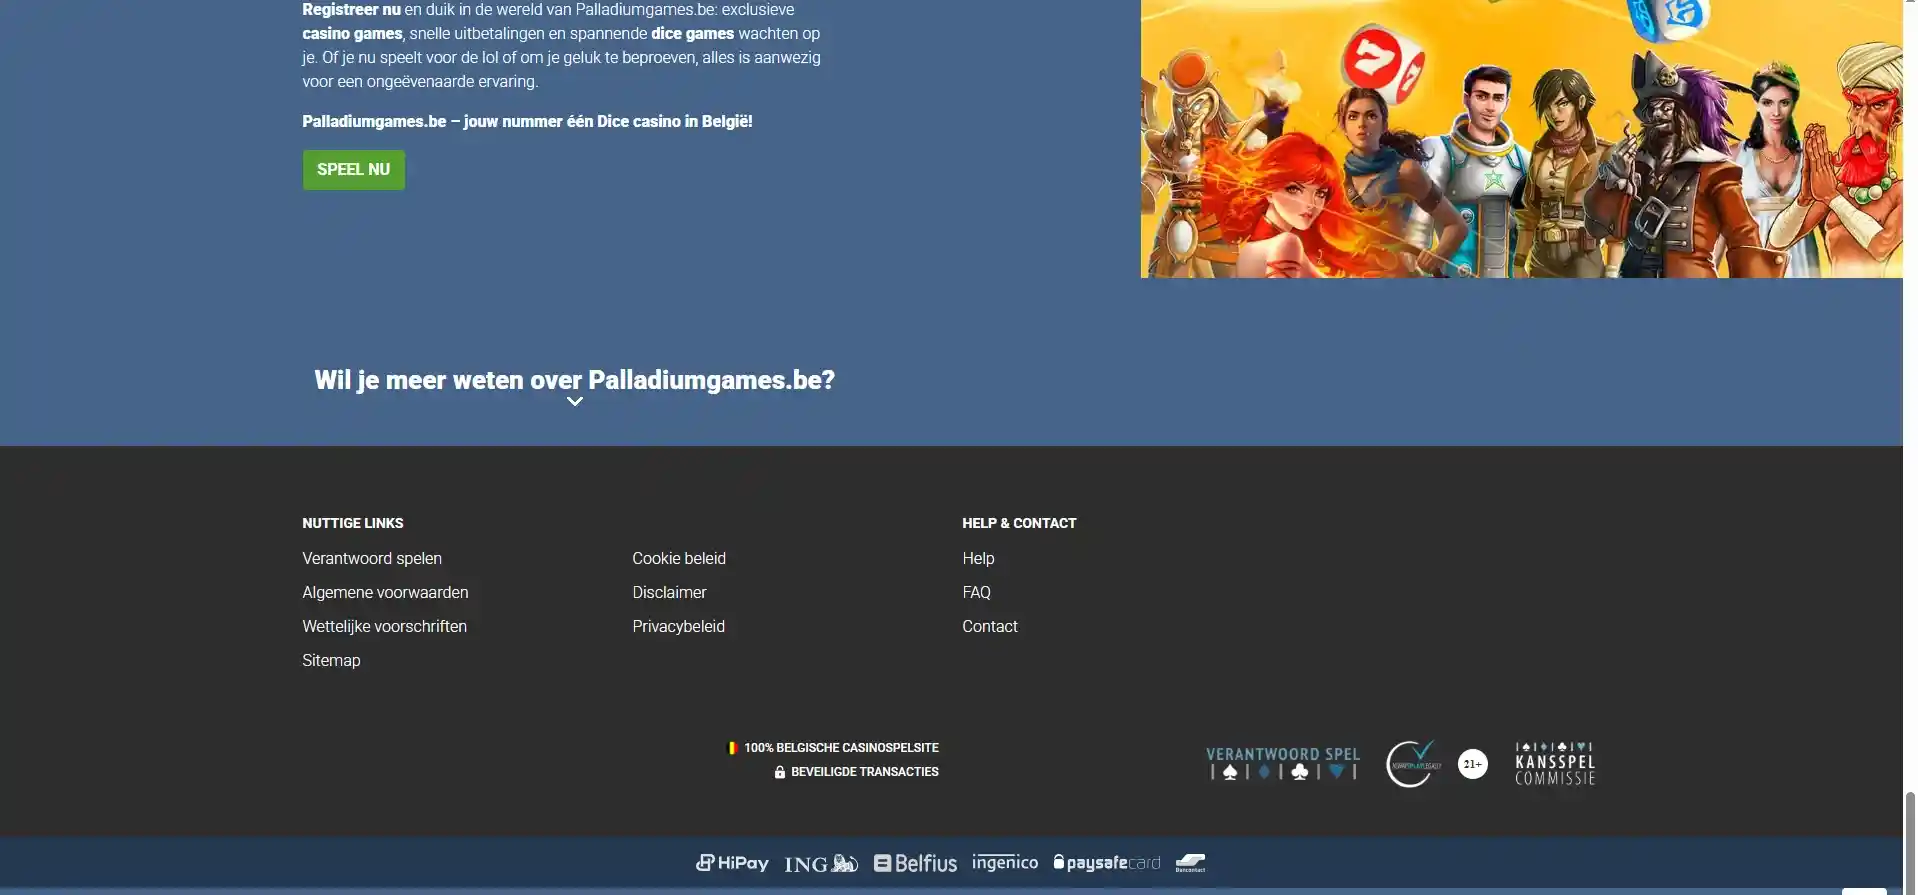Click the circular checkmark certification badge
Image resolution: width=1918 pixels, height=895 pixels.
[1412, 764]
